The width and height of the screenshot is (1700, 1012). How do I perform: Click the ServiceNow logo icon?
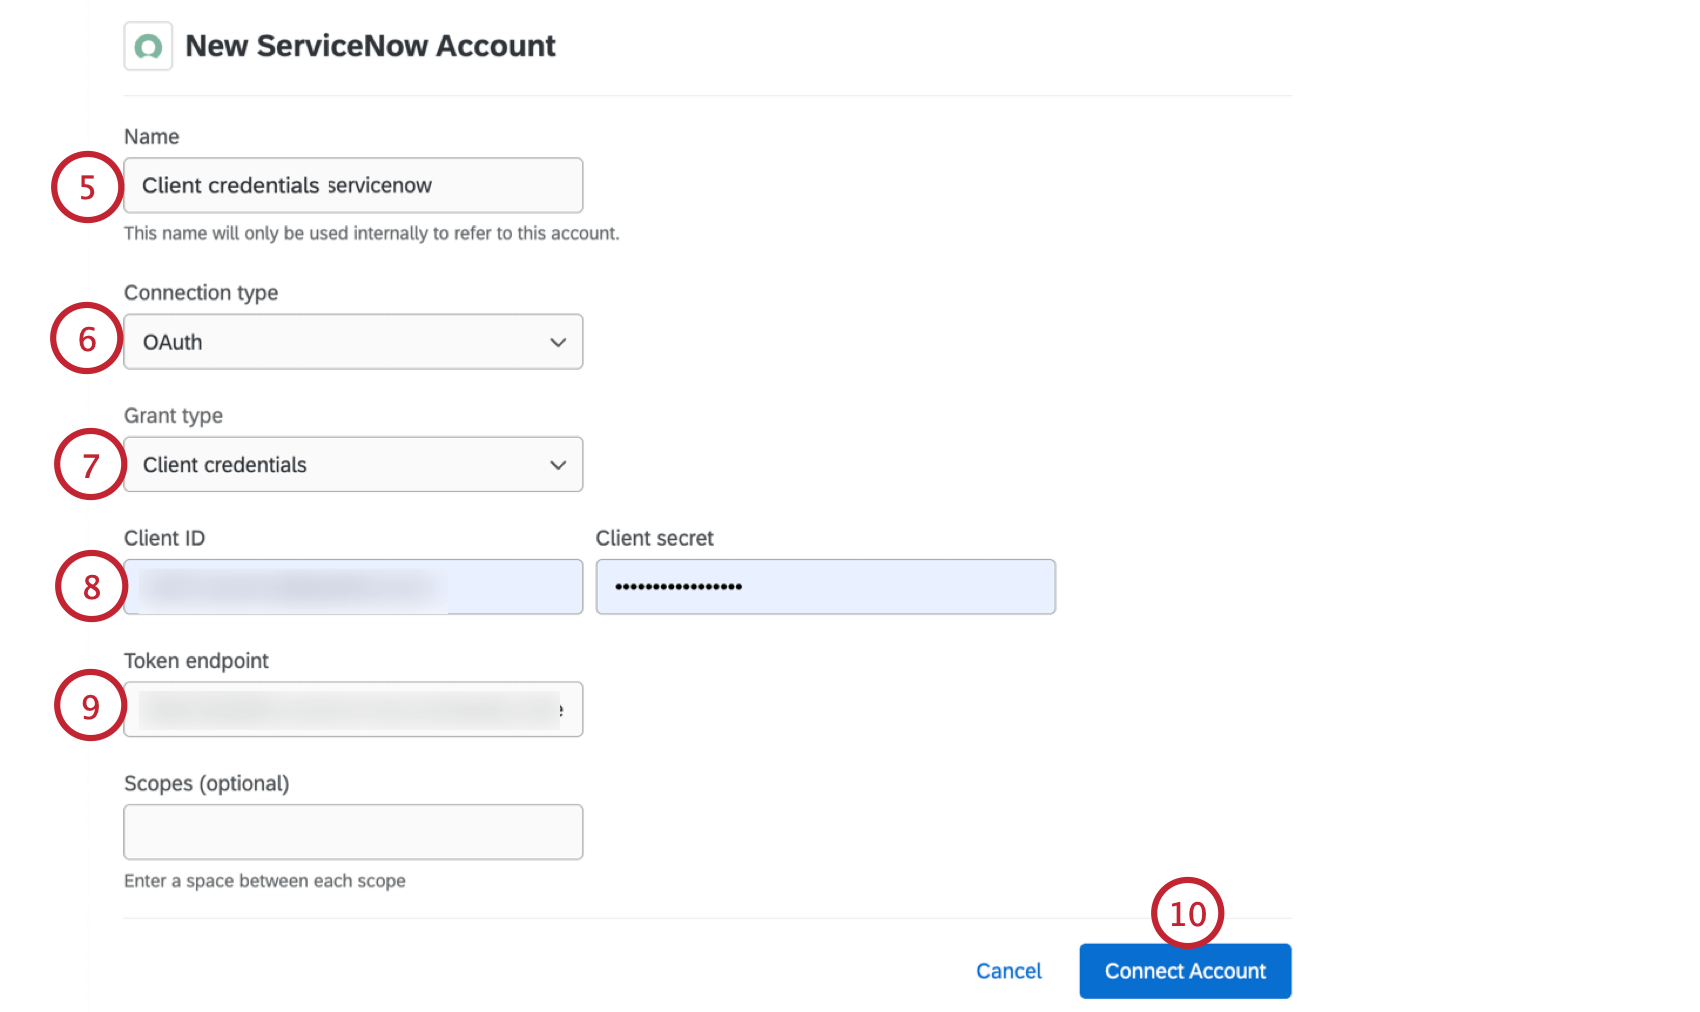(148, 45)
